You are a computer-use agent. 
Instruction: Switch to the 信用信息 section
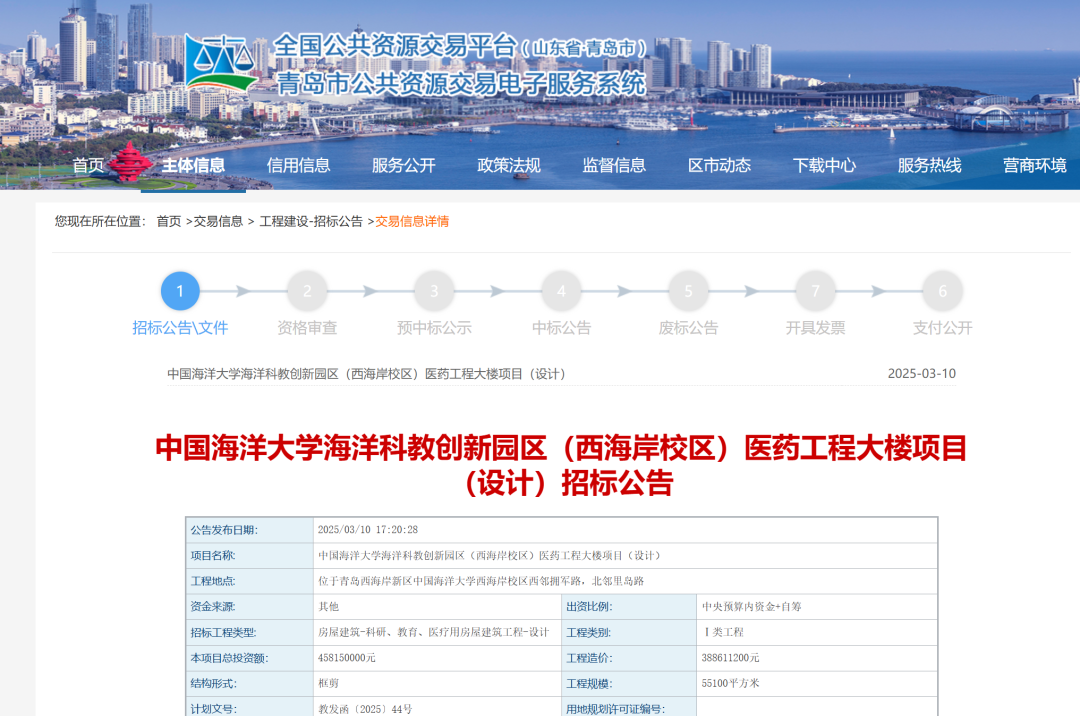[x=299, y=165]
